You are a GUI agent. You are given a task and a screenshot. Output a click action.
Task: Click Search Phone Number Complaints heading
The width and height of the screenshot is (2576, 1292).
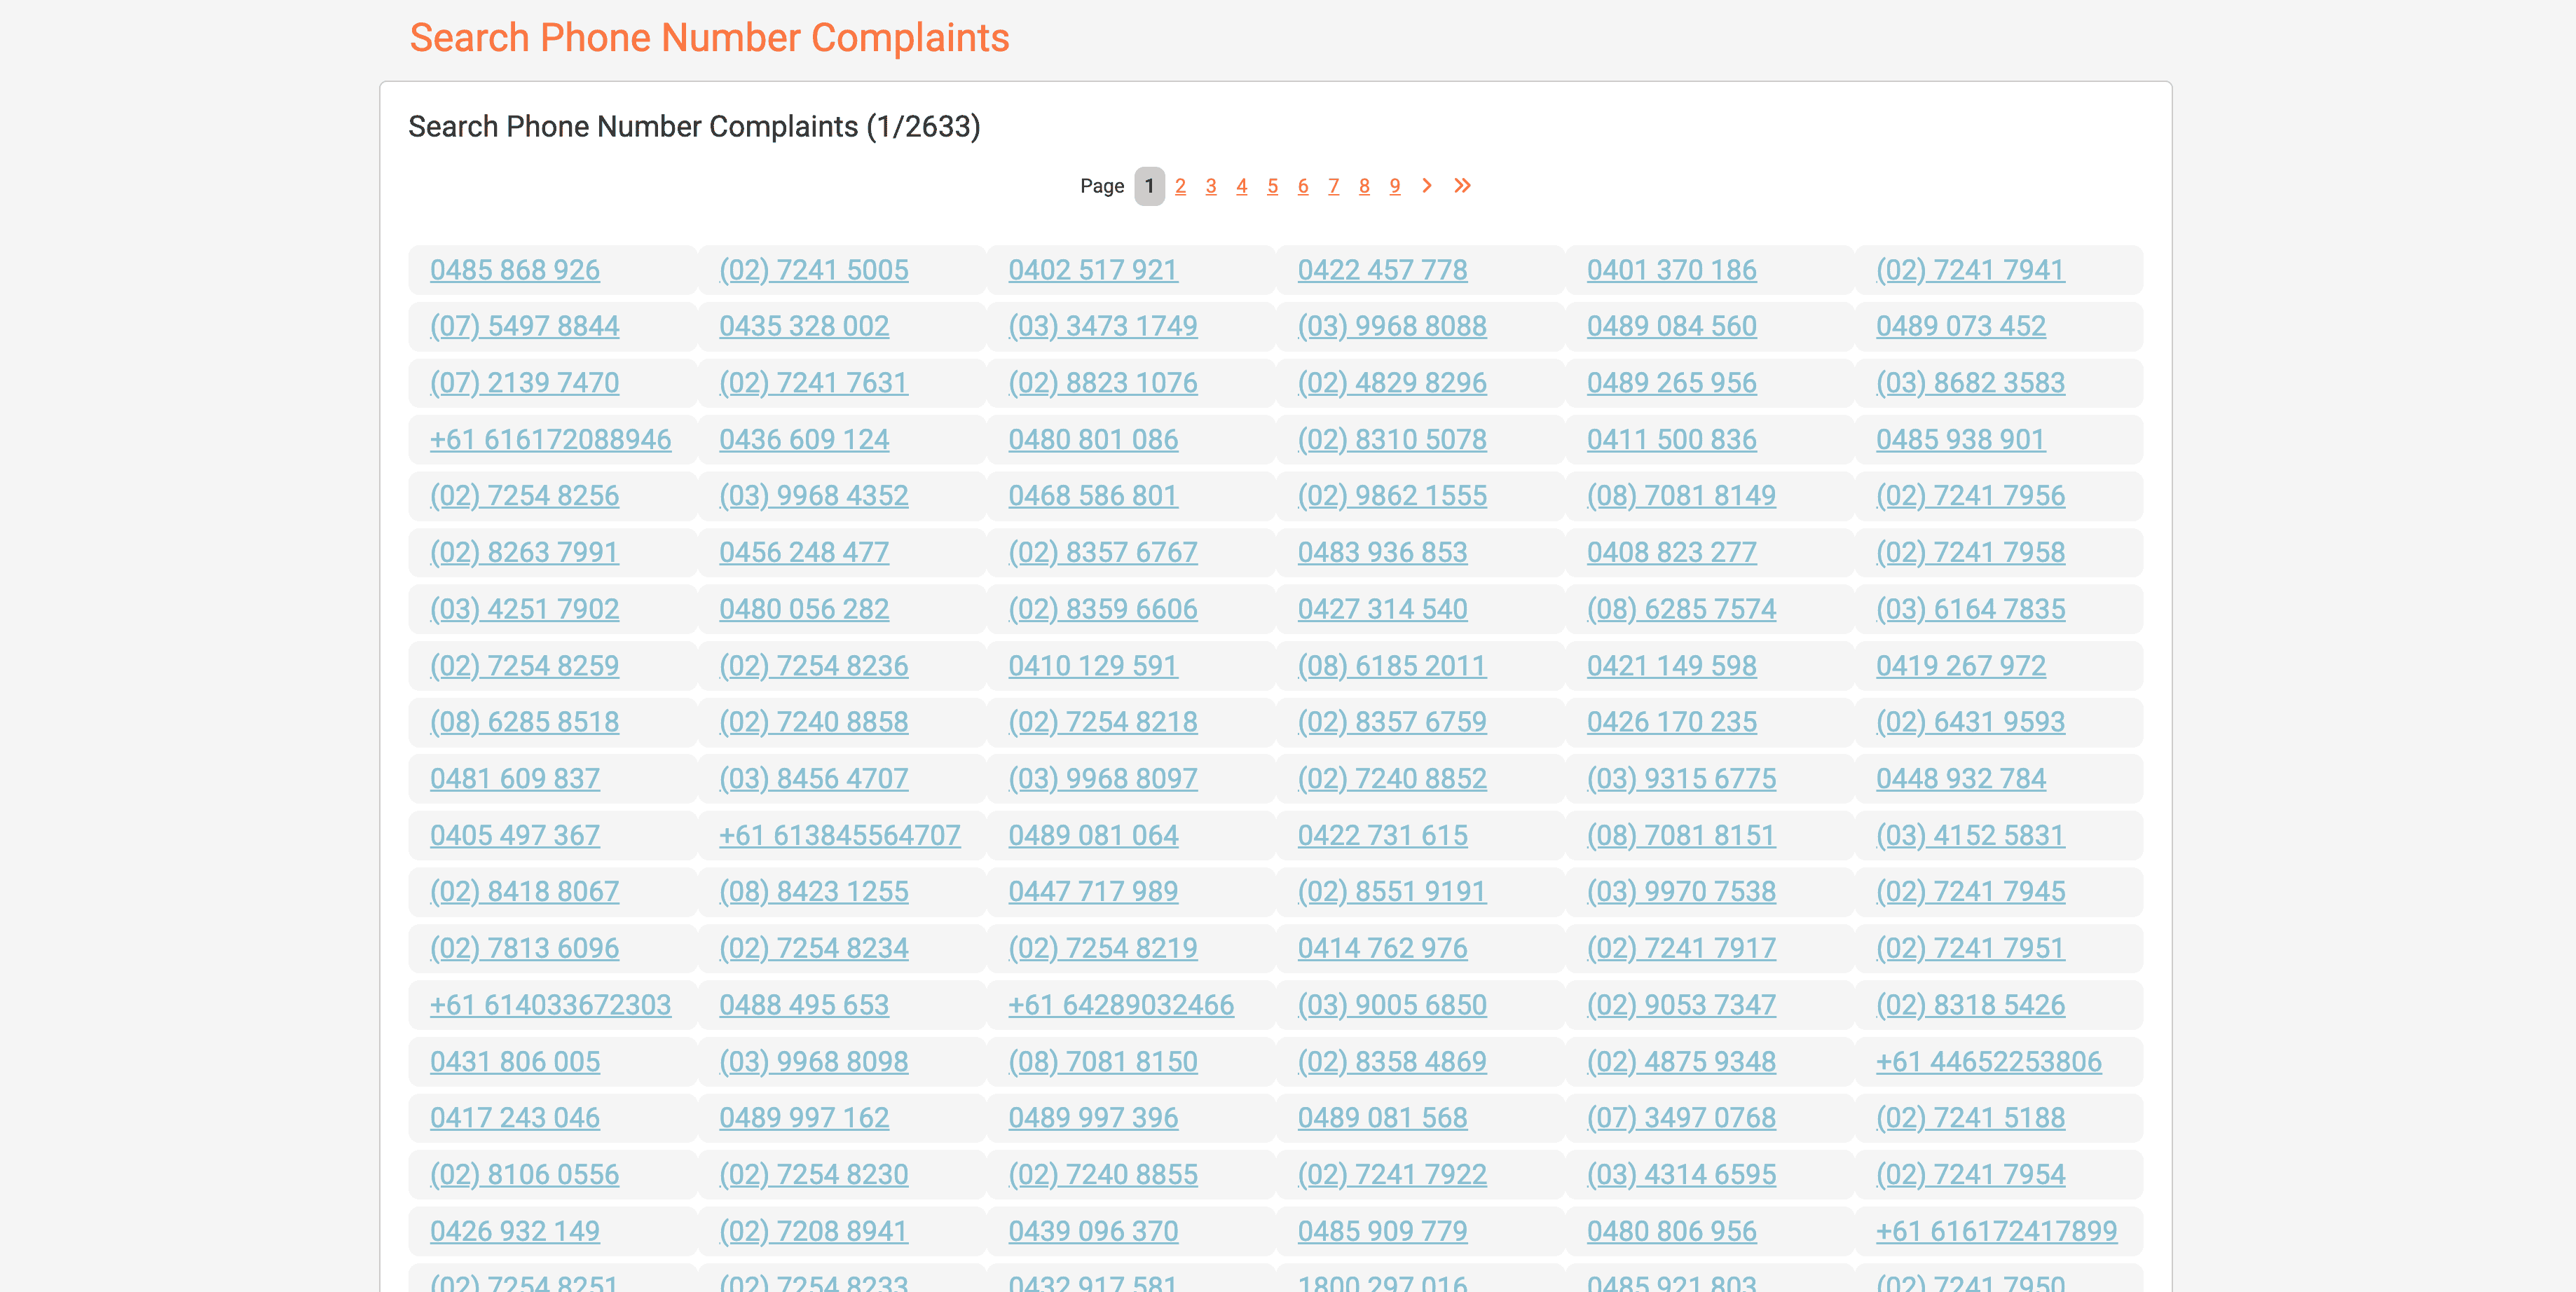pyautogui.click(x=709, y=38)
